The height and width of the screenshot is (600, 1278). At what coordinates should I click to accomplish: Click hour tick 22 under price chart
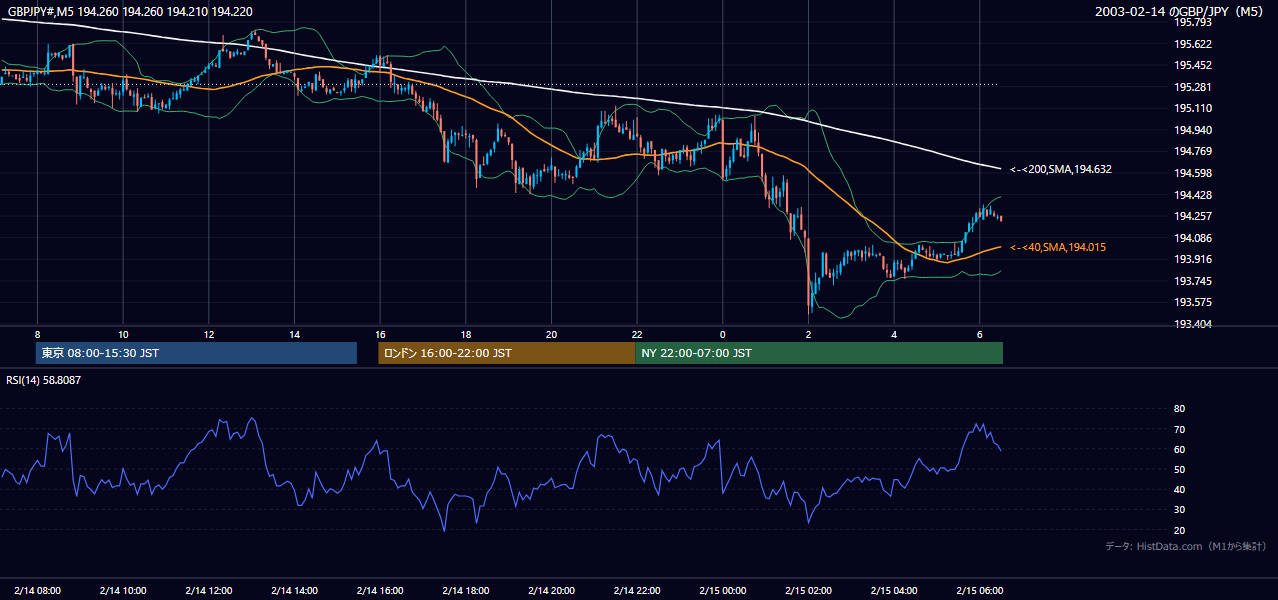click(x=637, y=334)
